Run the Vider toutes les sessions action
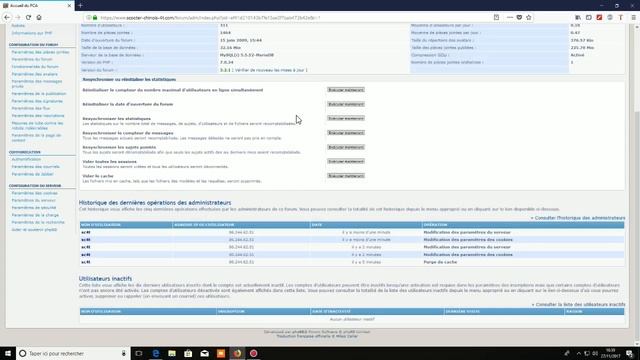The height and width of the screenshot is (360, 640). coord(346,161)
